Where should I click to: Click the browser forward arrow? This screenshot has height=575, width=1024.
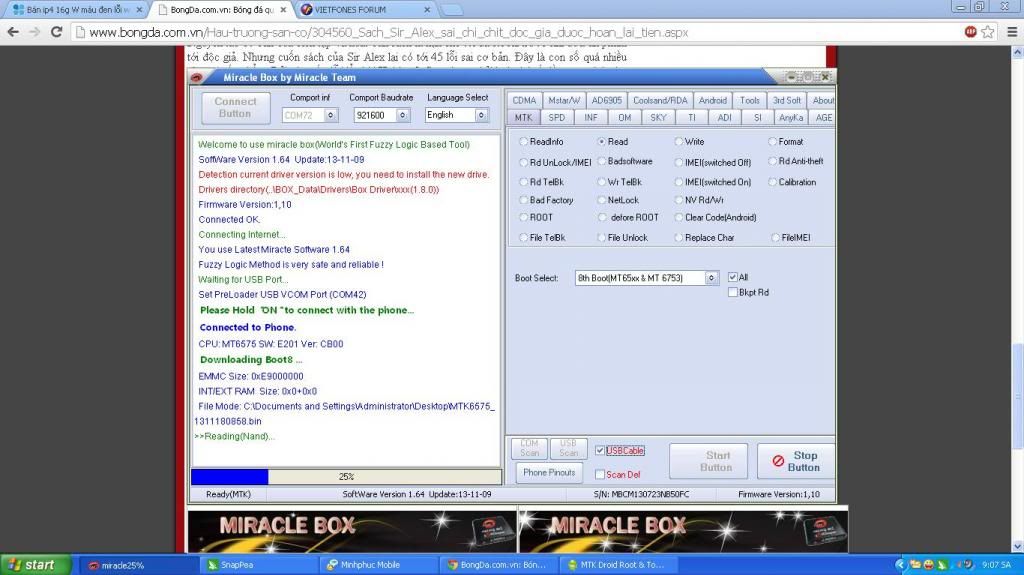coord(34,32)
